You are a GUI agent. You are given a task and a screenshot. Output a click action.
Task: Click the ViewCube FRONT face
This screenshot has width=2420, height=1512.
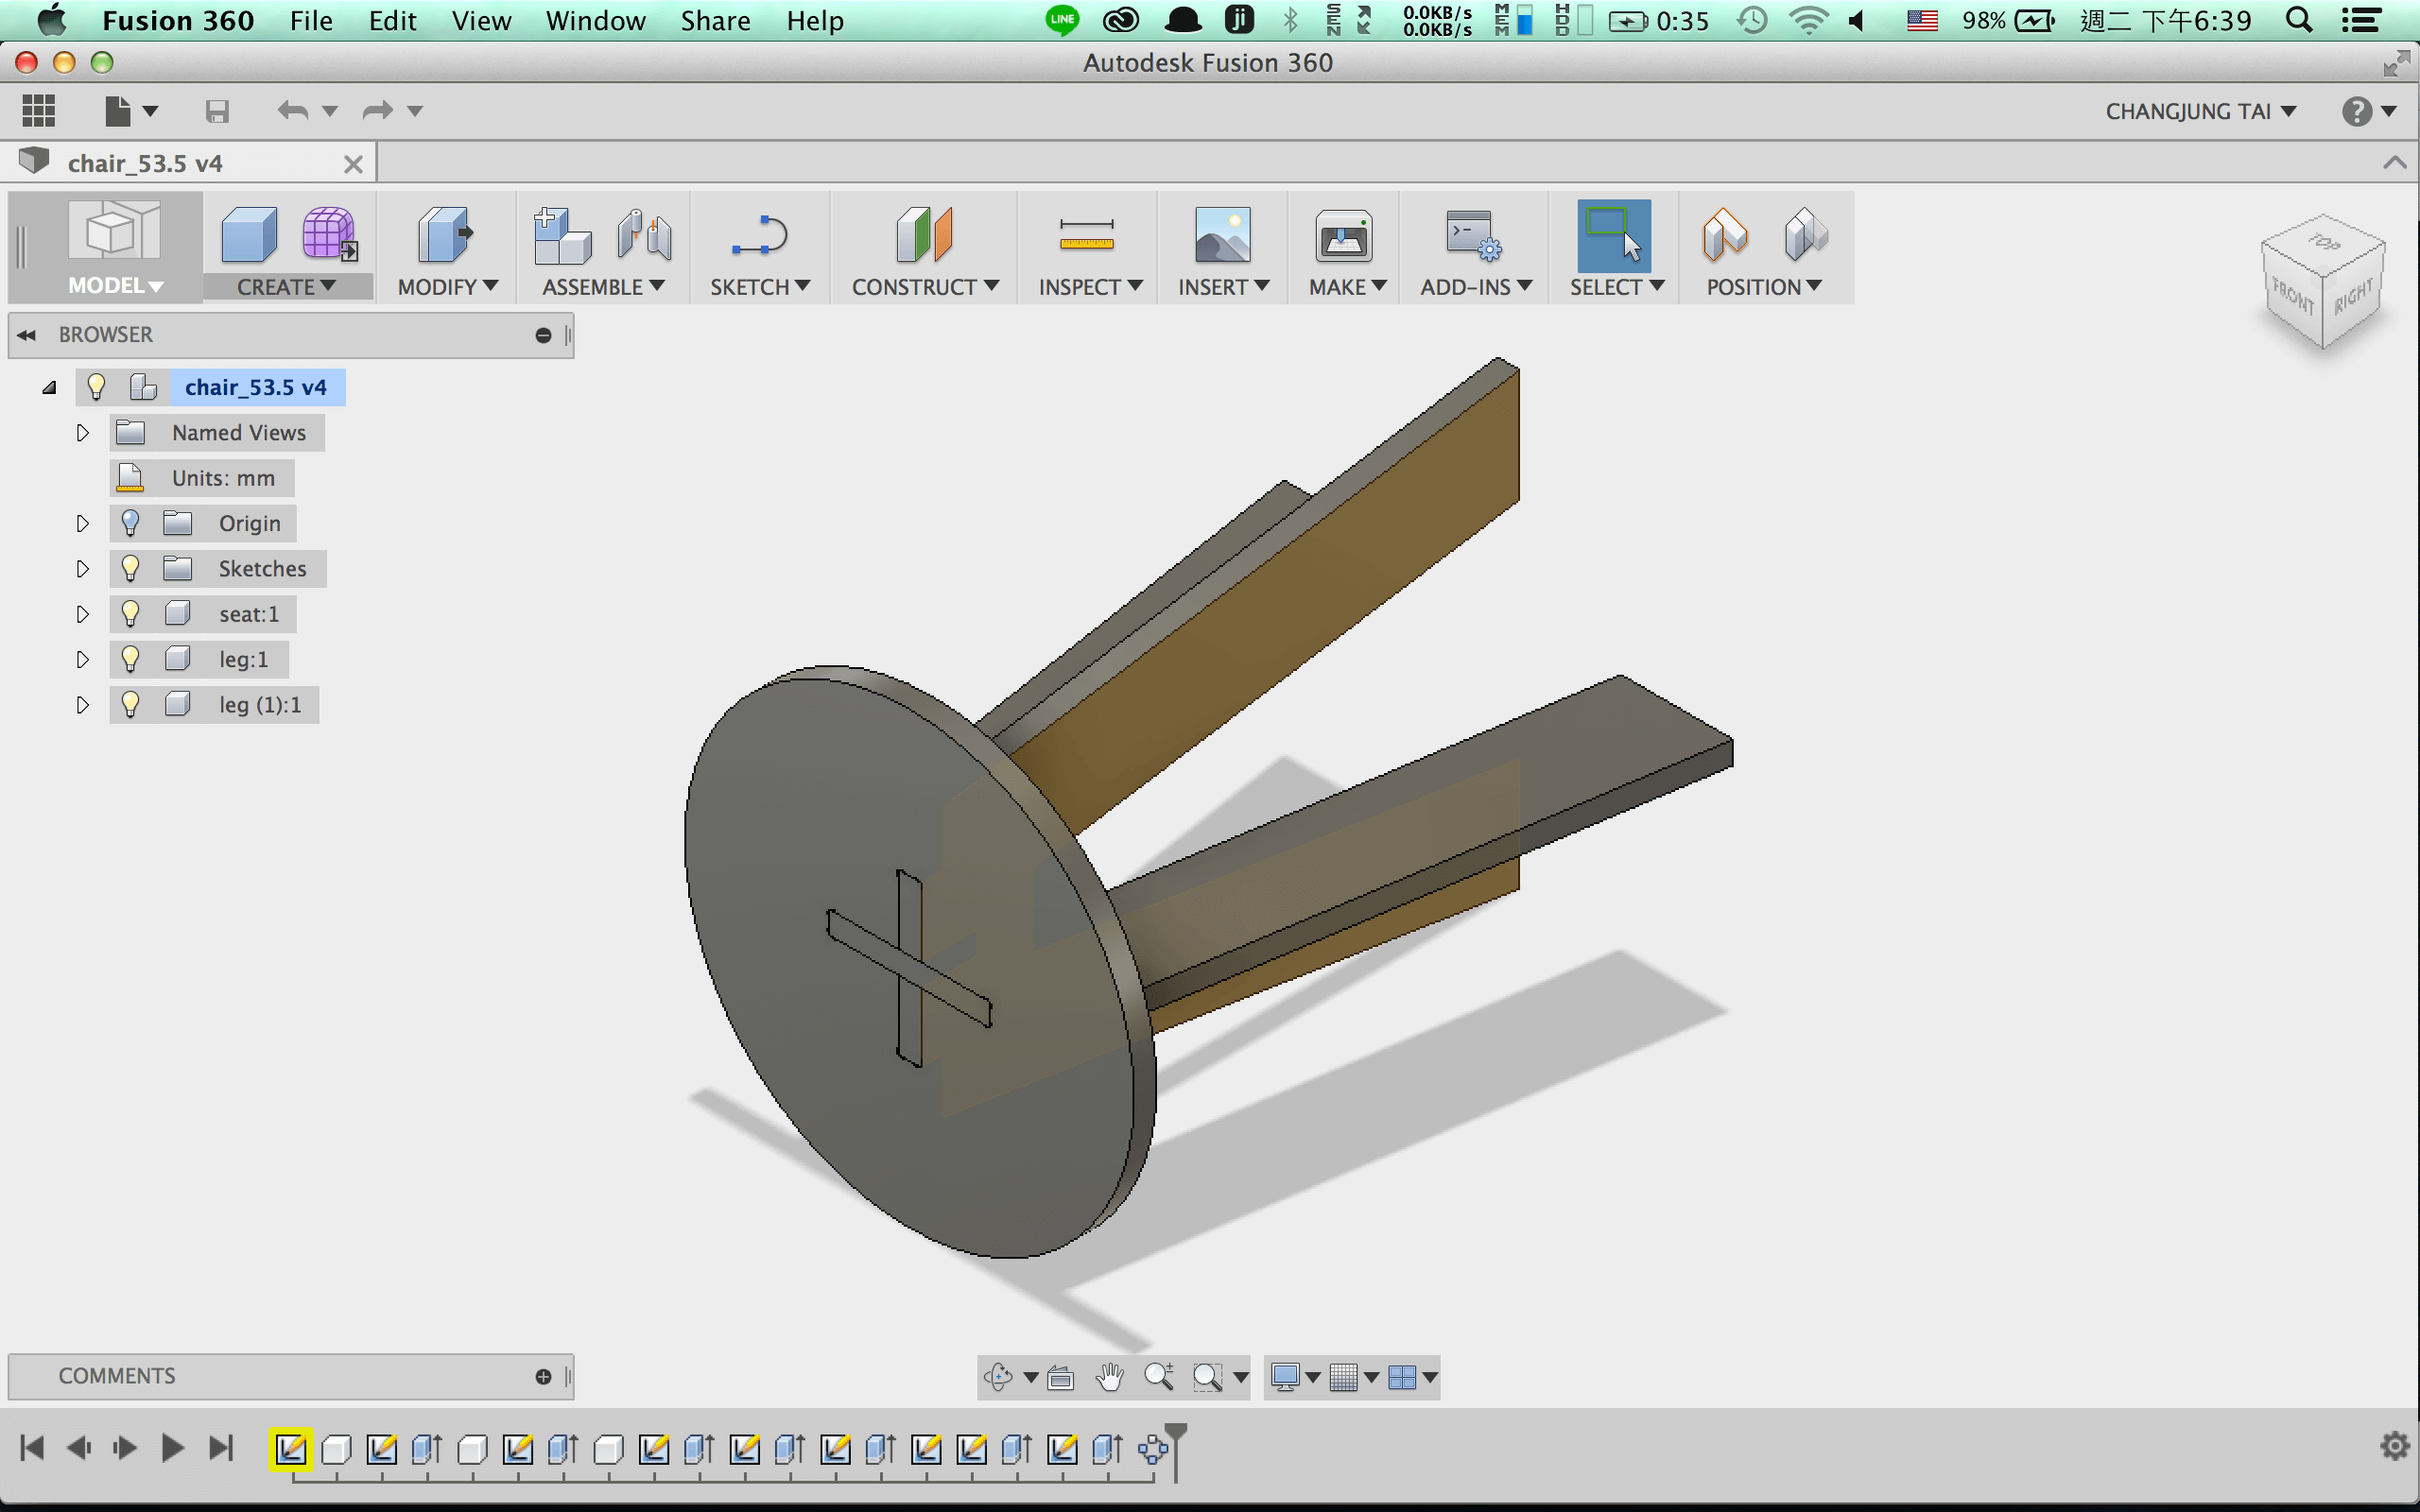tap(2292, 297)
